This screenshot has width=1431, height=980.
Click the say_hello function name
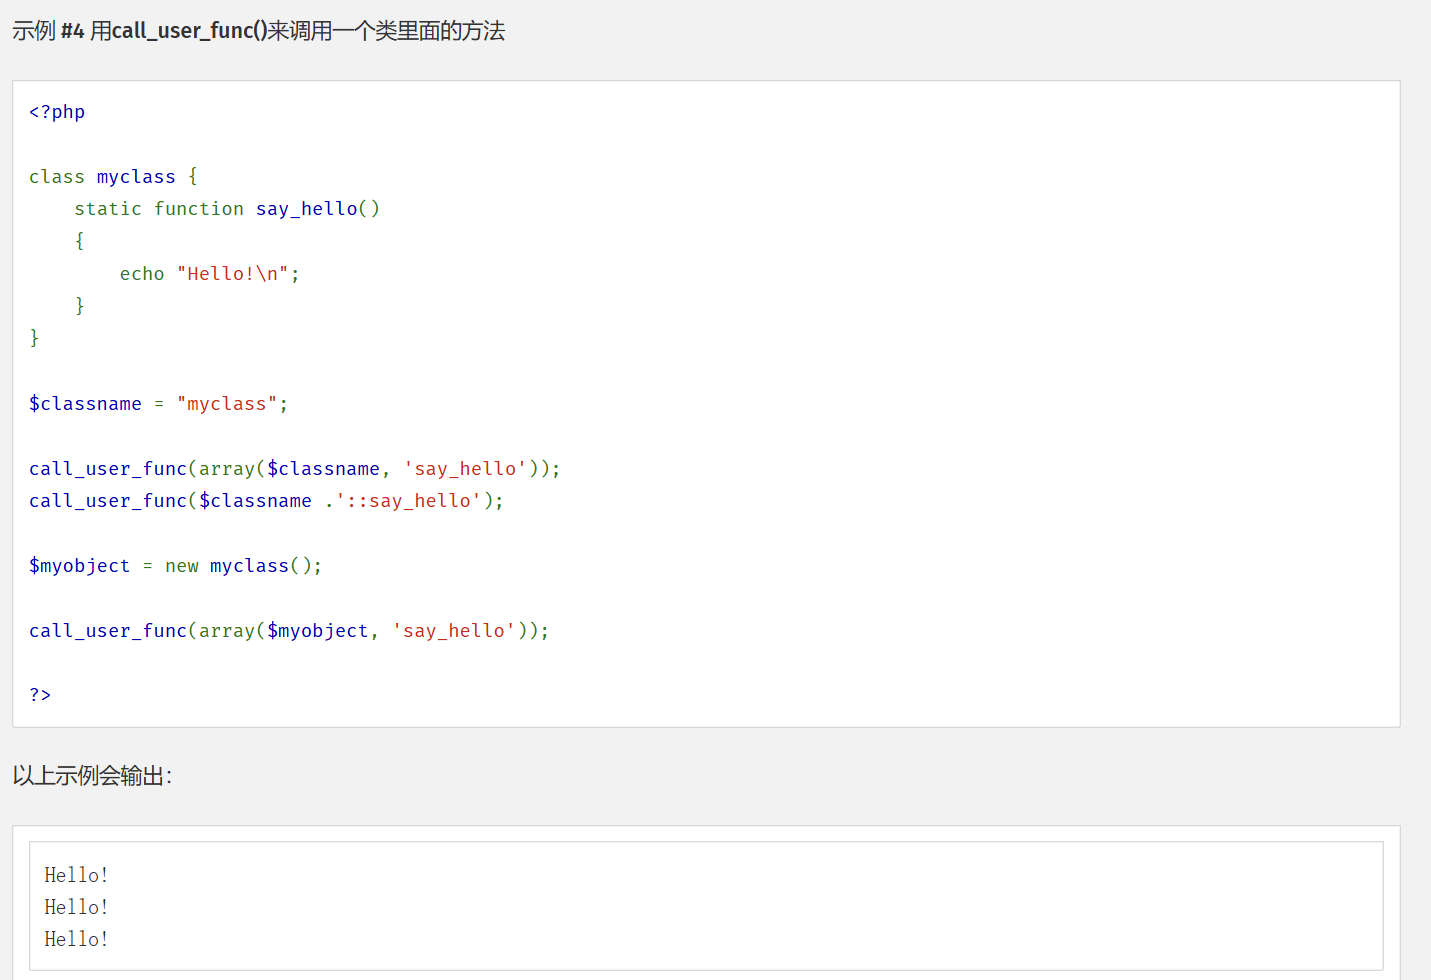[306, 208]
